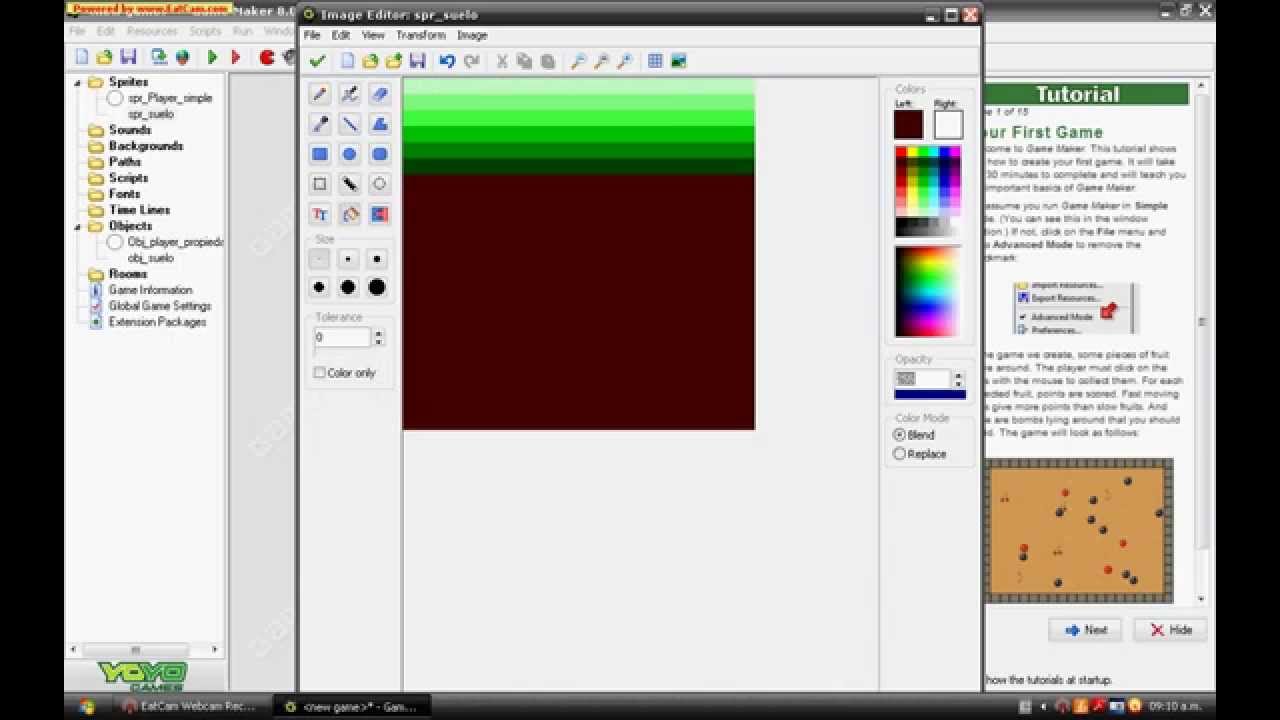Viewport: 1280px width, 720px height.
Task: Click the Cut scissors icon
Action: click(502, 61)
